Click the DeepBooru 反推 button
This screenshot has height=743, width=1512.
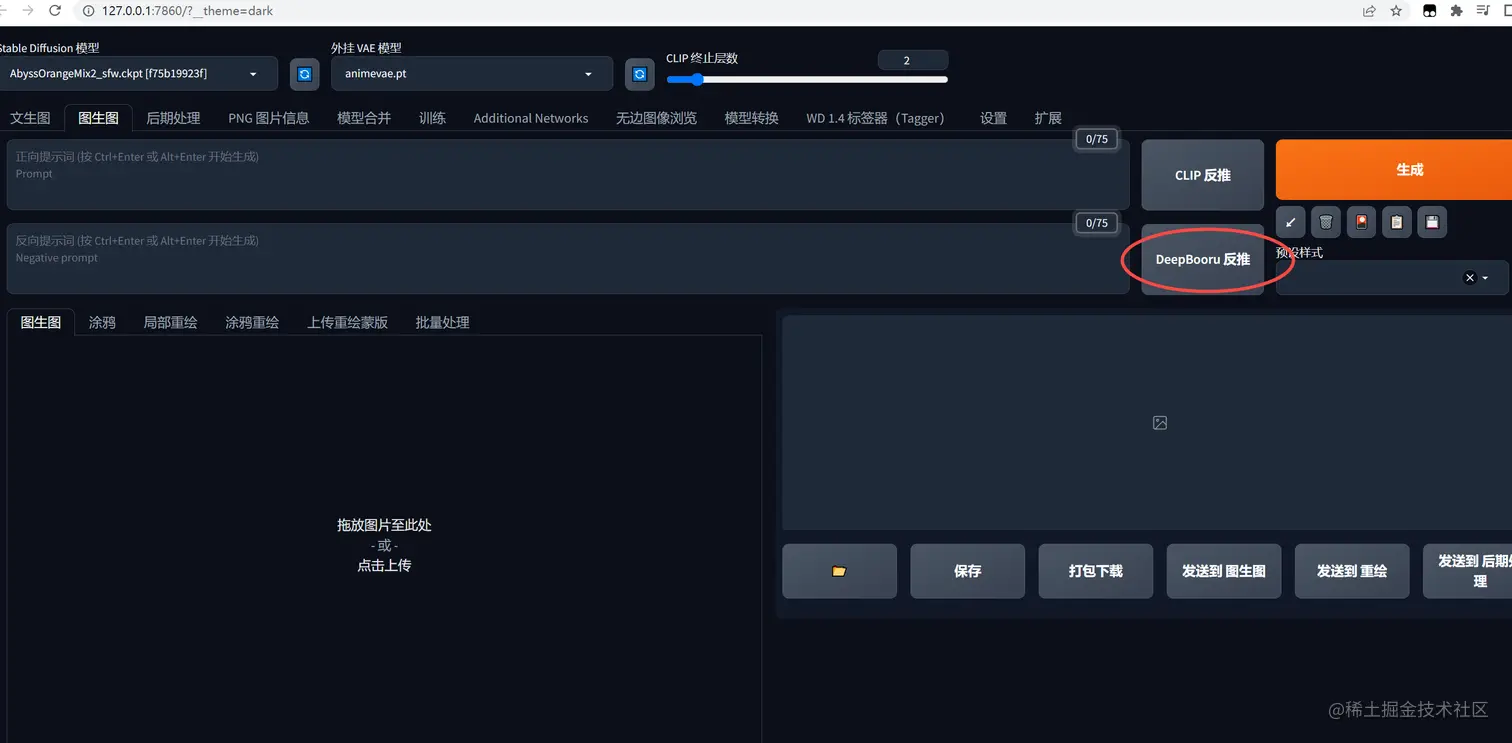pos(1202,259)
